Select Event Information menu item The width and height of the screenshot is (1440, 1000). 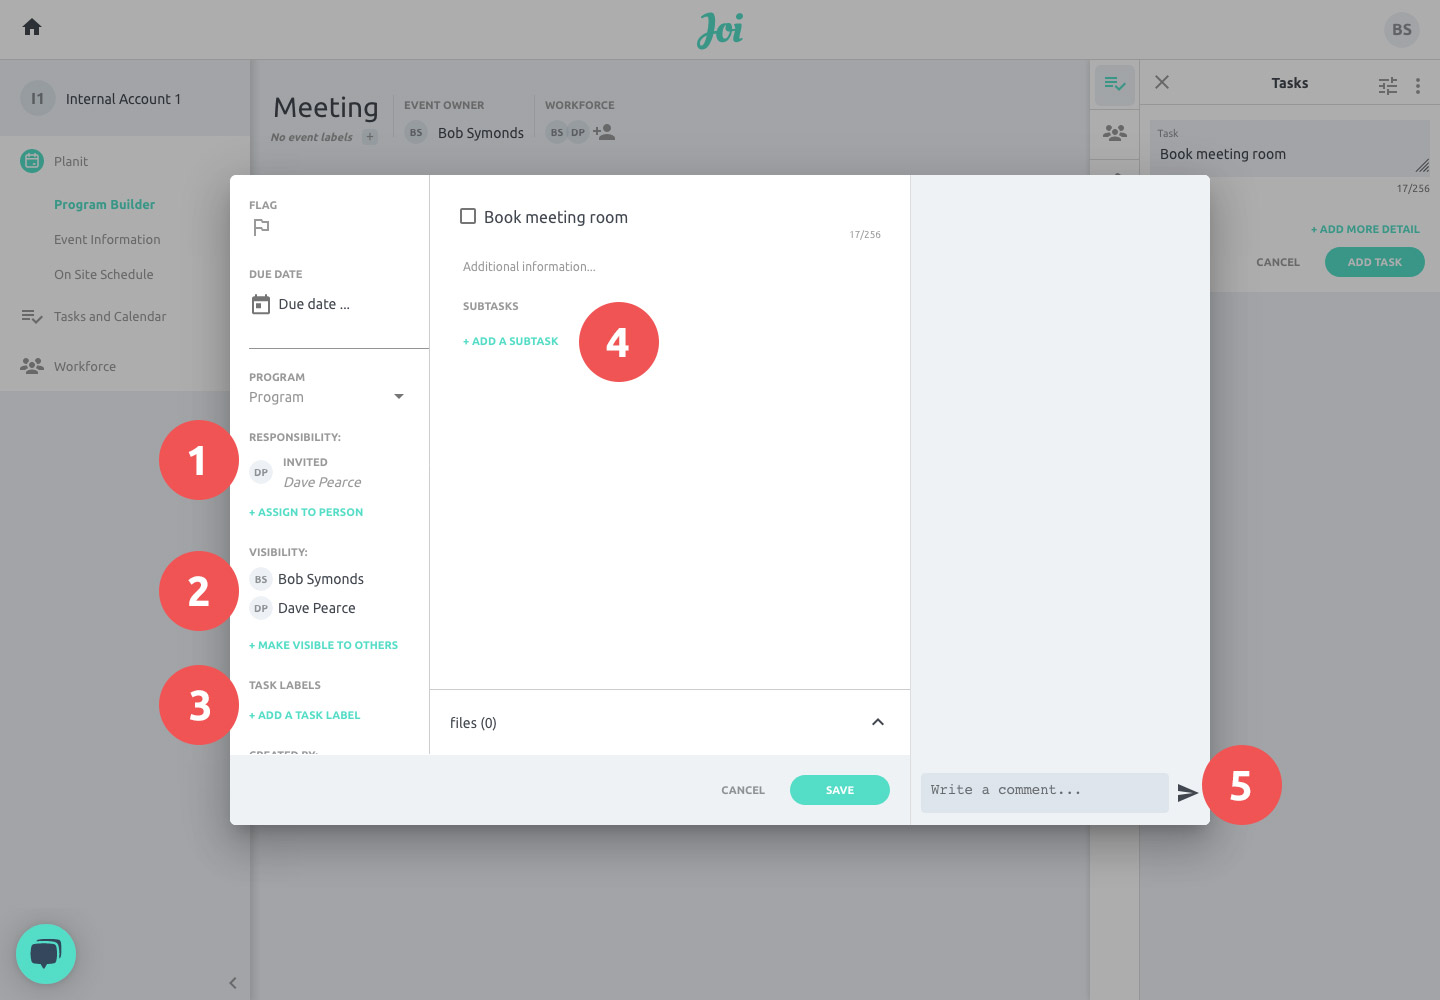107,240
